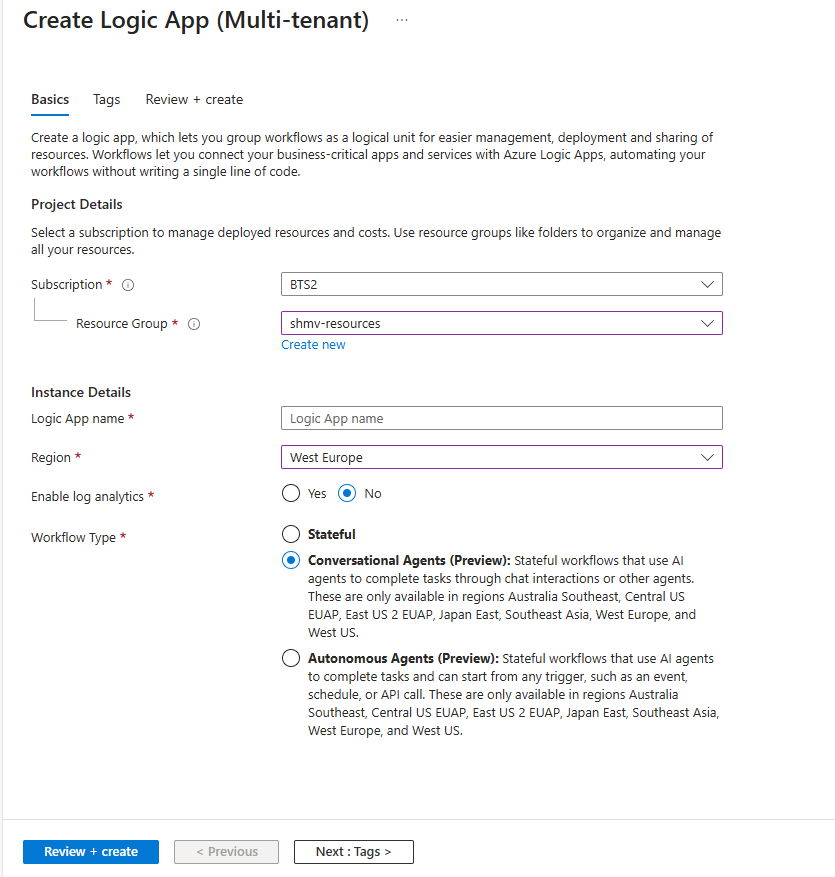Choose Autonomous Agents (Preview) workflow type

(x=290, y=658)
